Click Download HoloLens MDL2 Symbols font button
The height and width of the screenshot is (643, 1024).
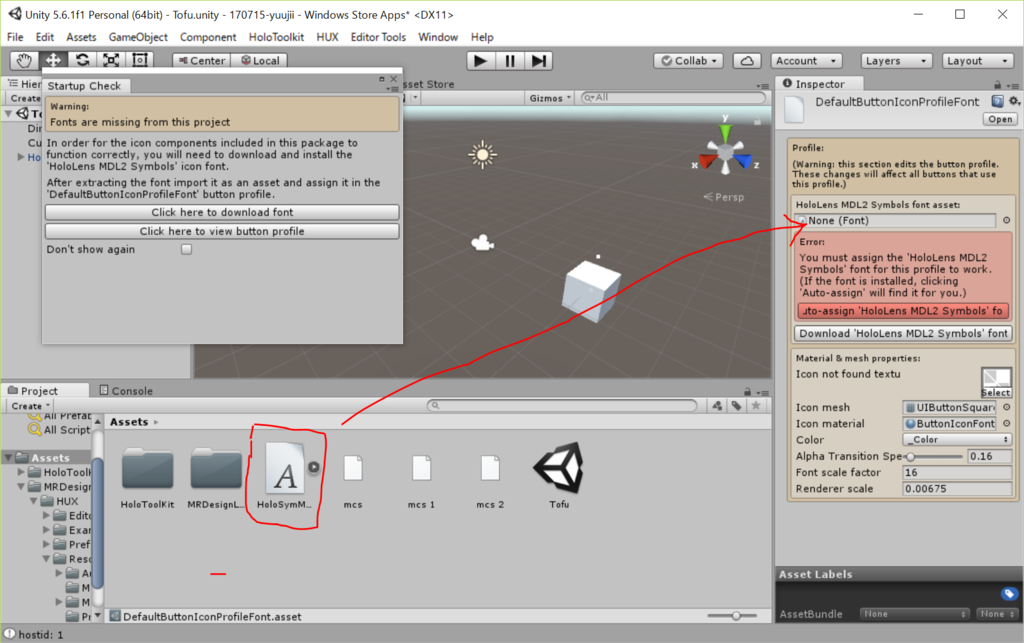click(x=903, y=333)
